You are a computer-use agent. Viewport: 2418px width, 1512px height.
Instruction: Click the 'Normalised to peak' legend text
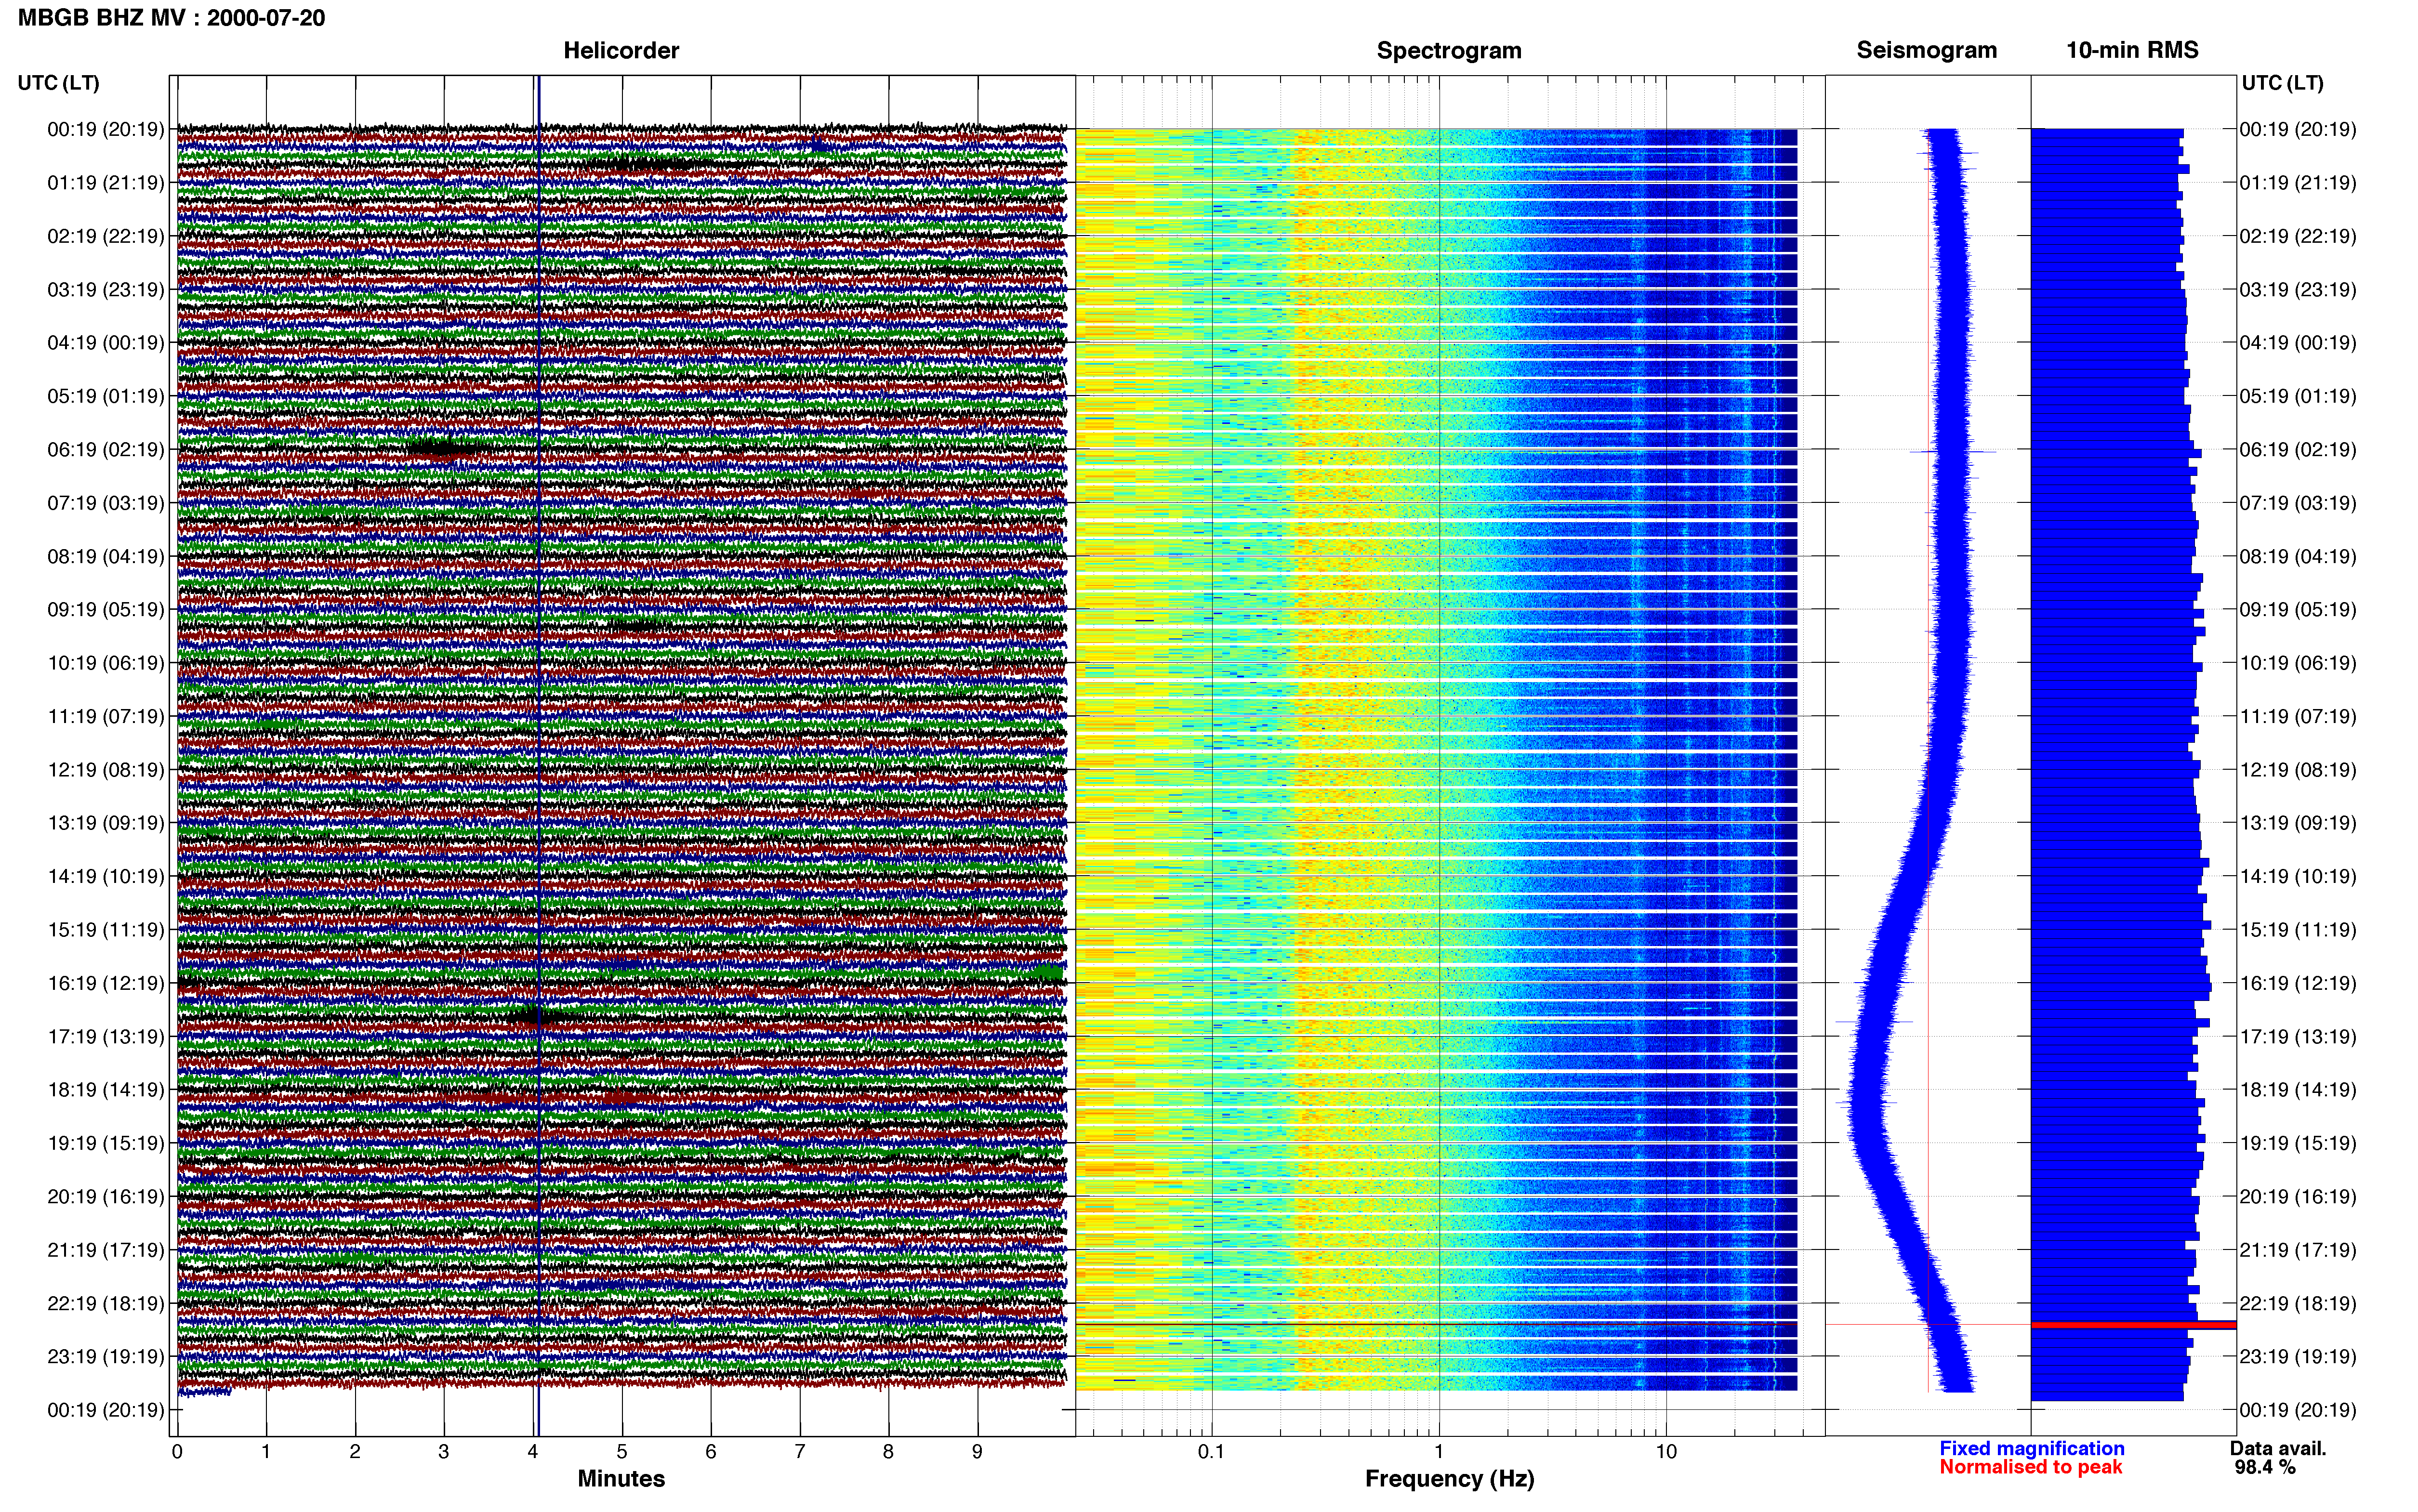[x=2031, y=1468]
